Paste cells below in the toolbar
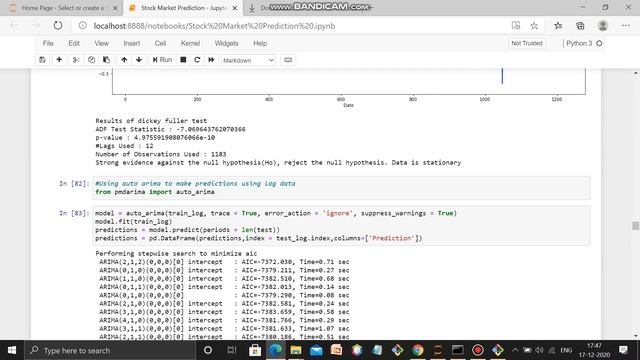Image resolution: width=640 pixels, height=360 pixels. (107, 60)
